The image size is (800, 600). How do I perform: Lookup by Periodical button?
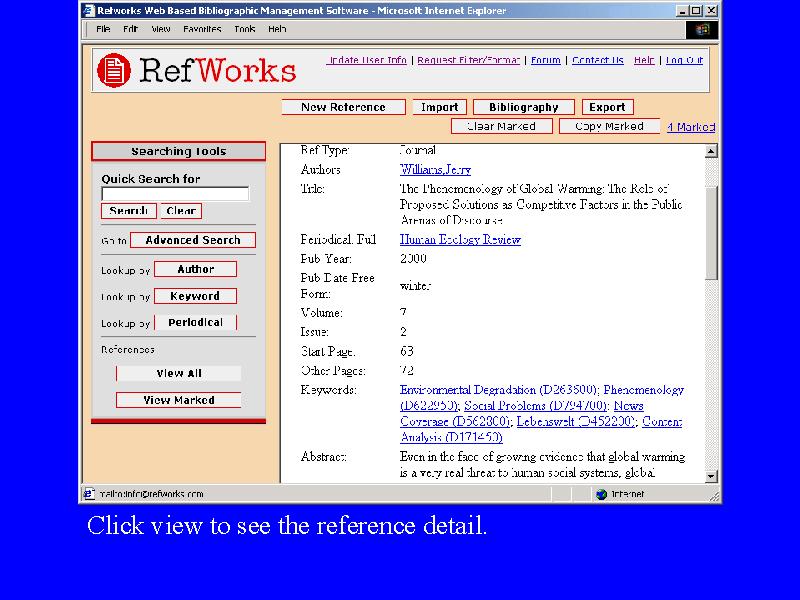[195, 322]
